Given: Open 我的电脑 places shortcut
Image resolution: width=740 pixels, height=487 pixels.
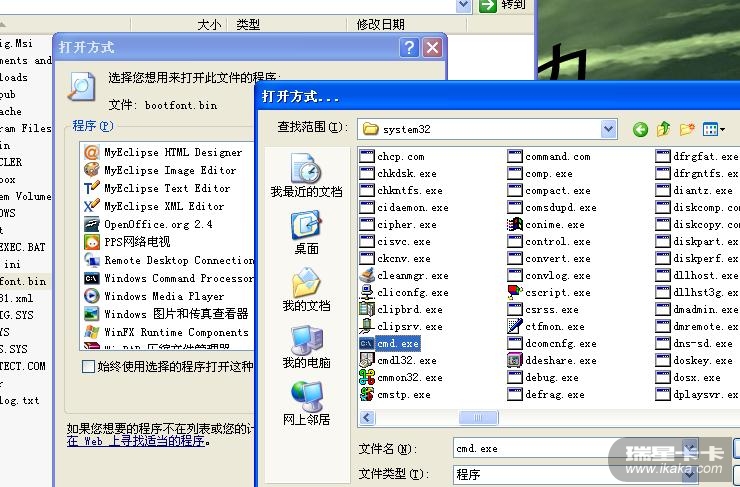Looking at the screenshot, I should coord(306,346).
